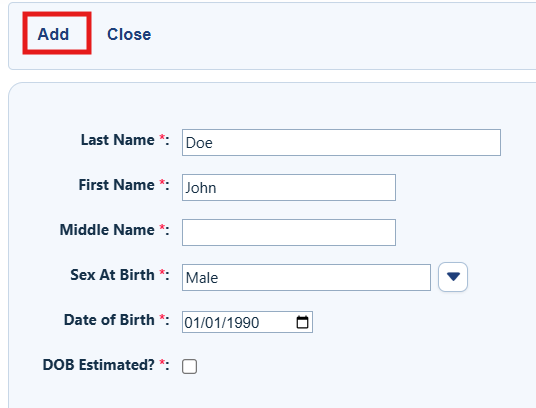Select the Sex At Birth box showing Male

click(306, 277)
